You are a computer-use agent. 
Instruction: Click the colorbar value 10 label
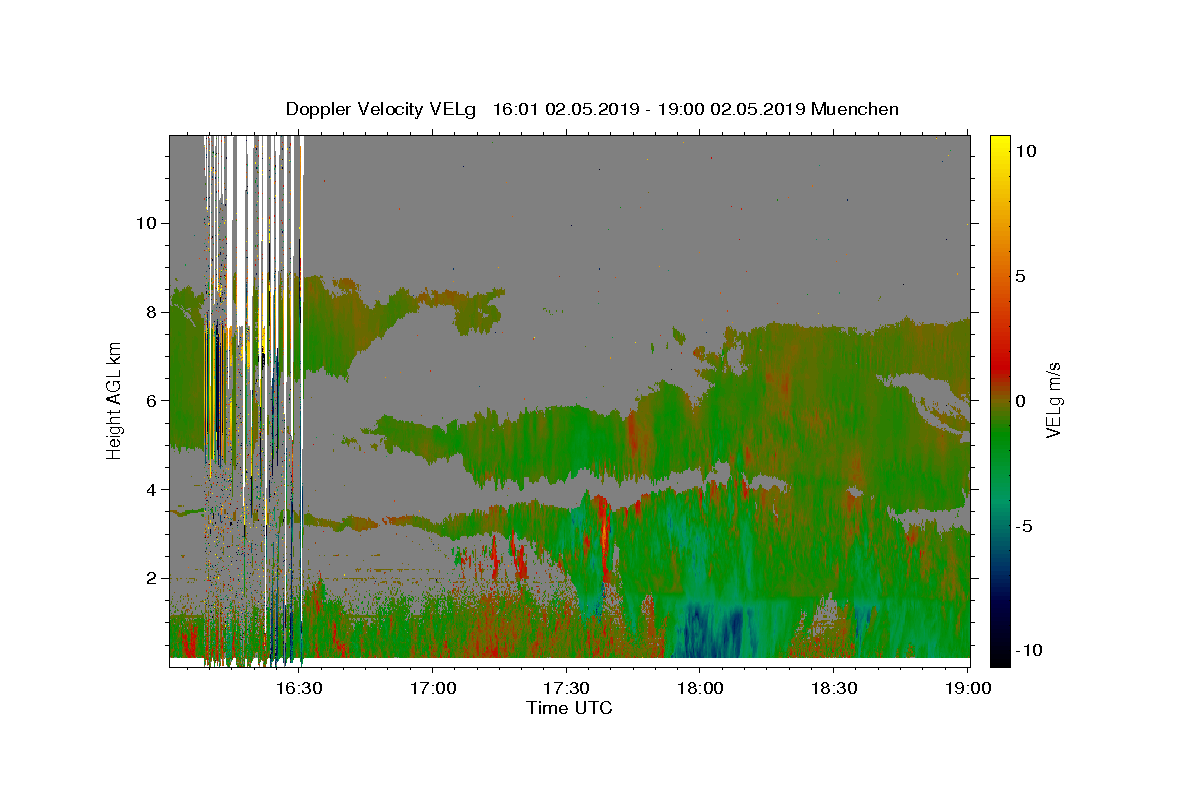(x=1025, y=150)
